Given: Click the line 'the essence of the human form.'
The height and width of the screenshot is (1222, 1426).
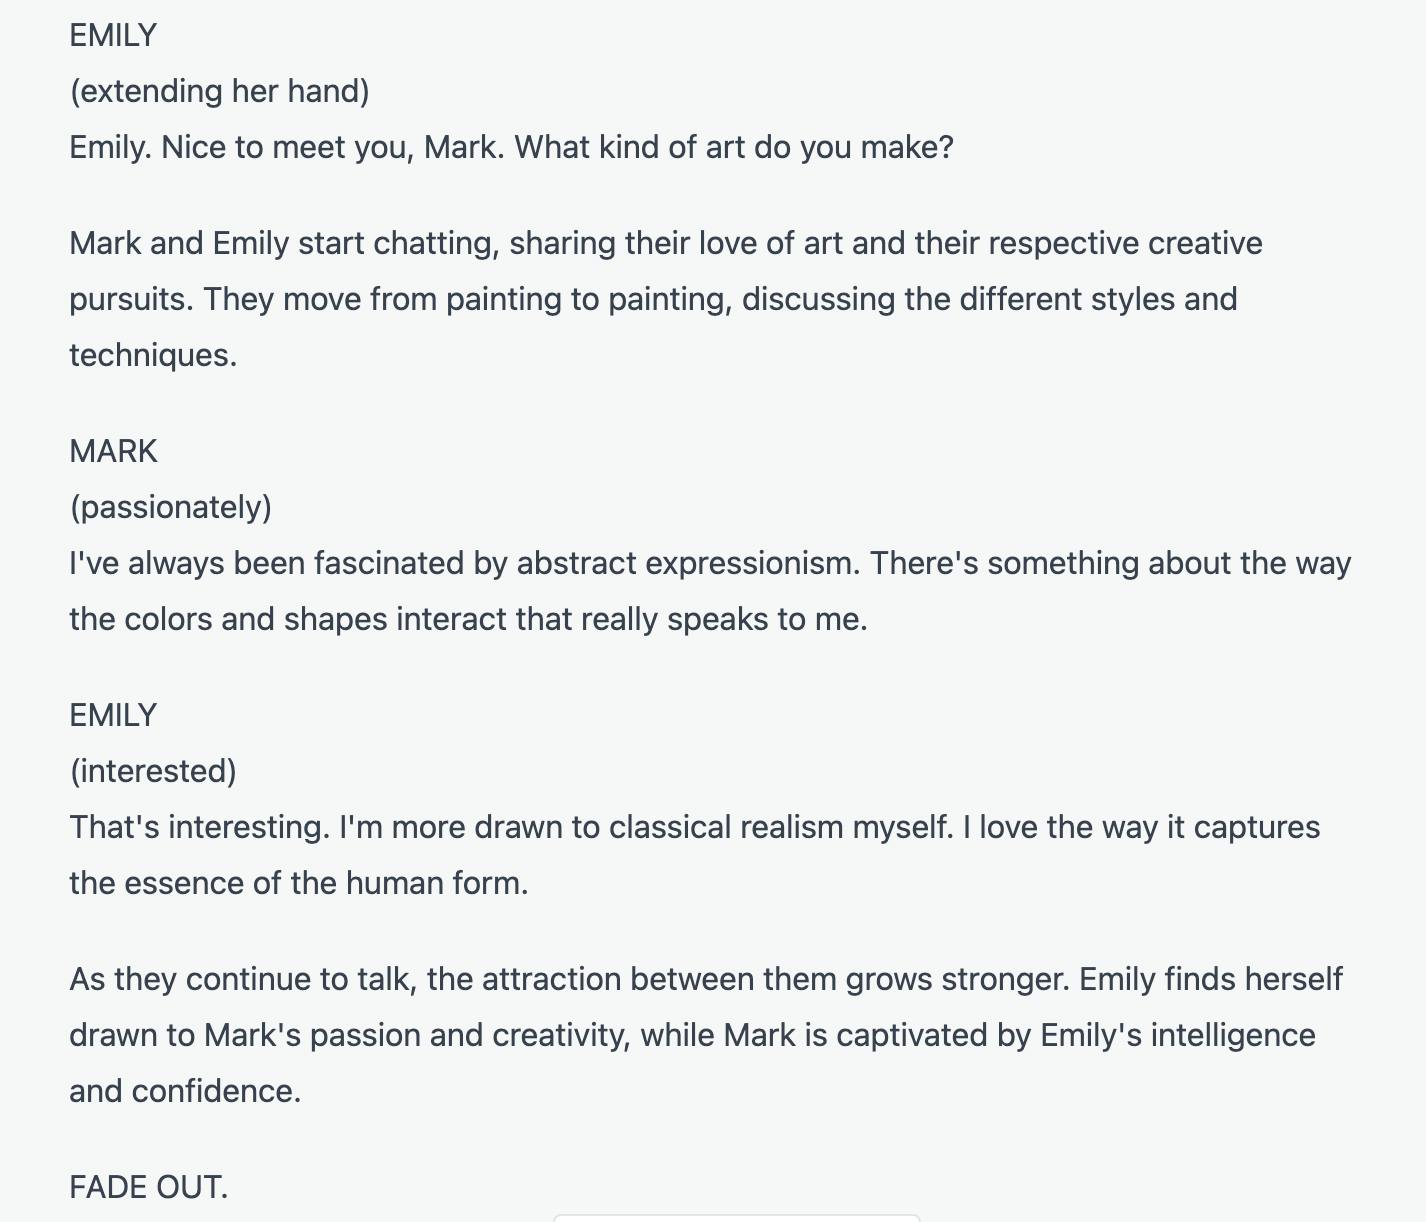Looking at the screenshot, I should (298, 883).
